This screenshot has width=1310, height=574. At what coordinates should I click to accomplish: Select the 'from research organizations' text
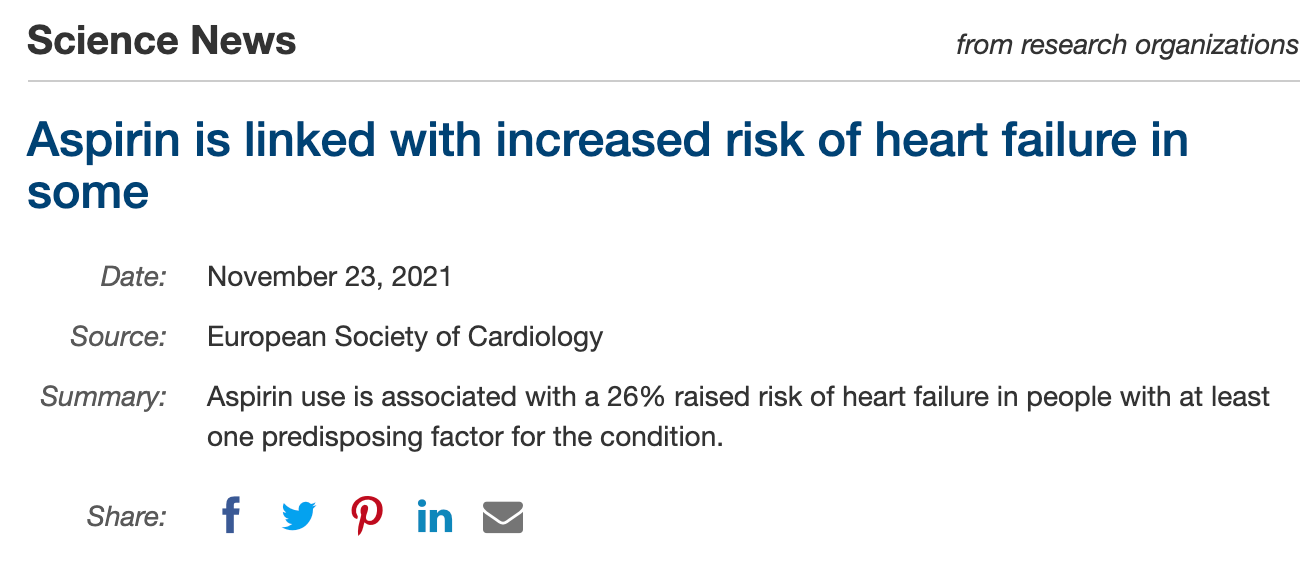coord(1127,45)
